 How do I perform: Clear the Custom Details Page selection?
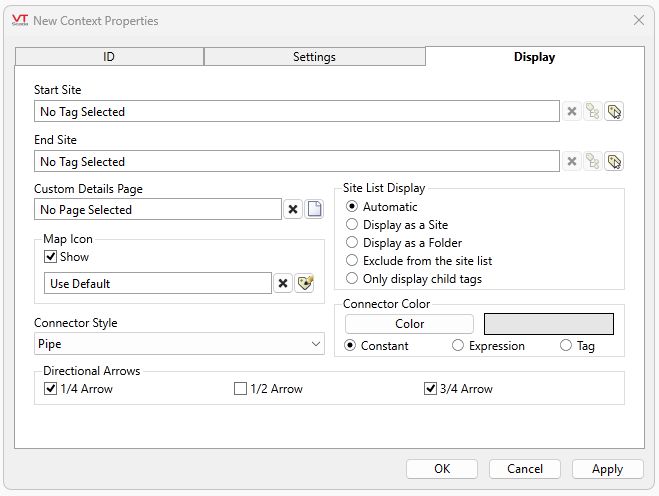293,209
